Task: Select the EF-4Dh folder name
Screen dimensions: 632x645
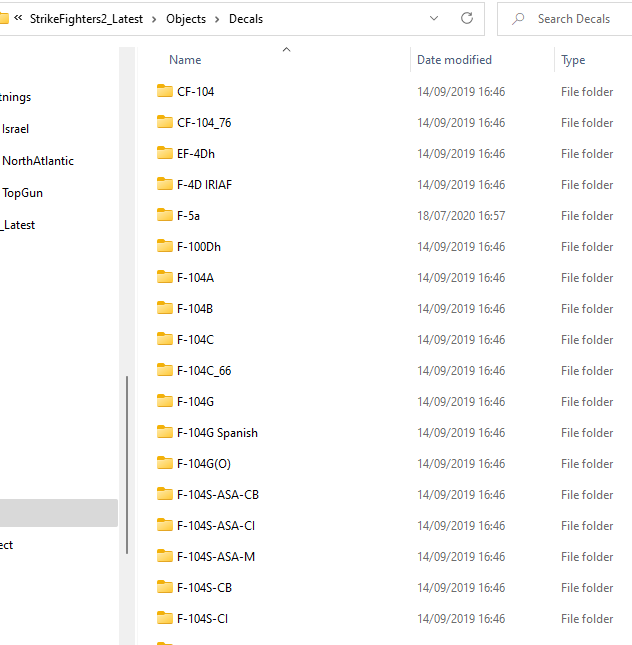Action: (196, 154)
